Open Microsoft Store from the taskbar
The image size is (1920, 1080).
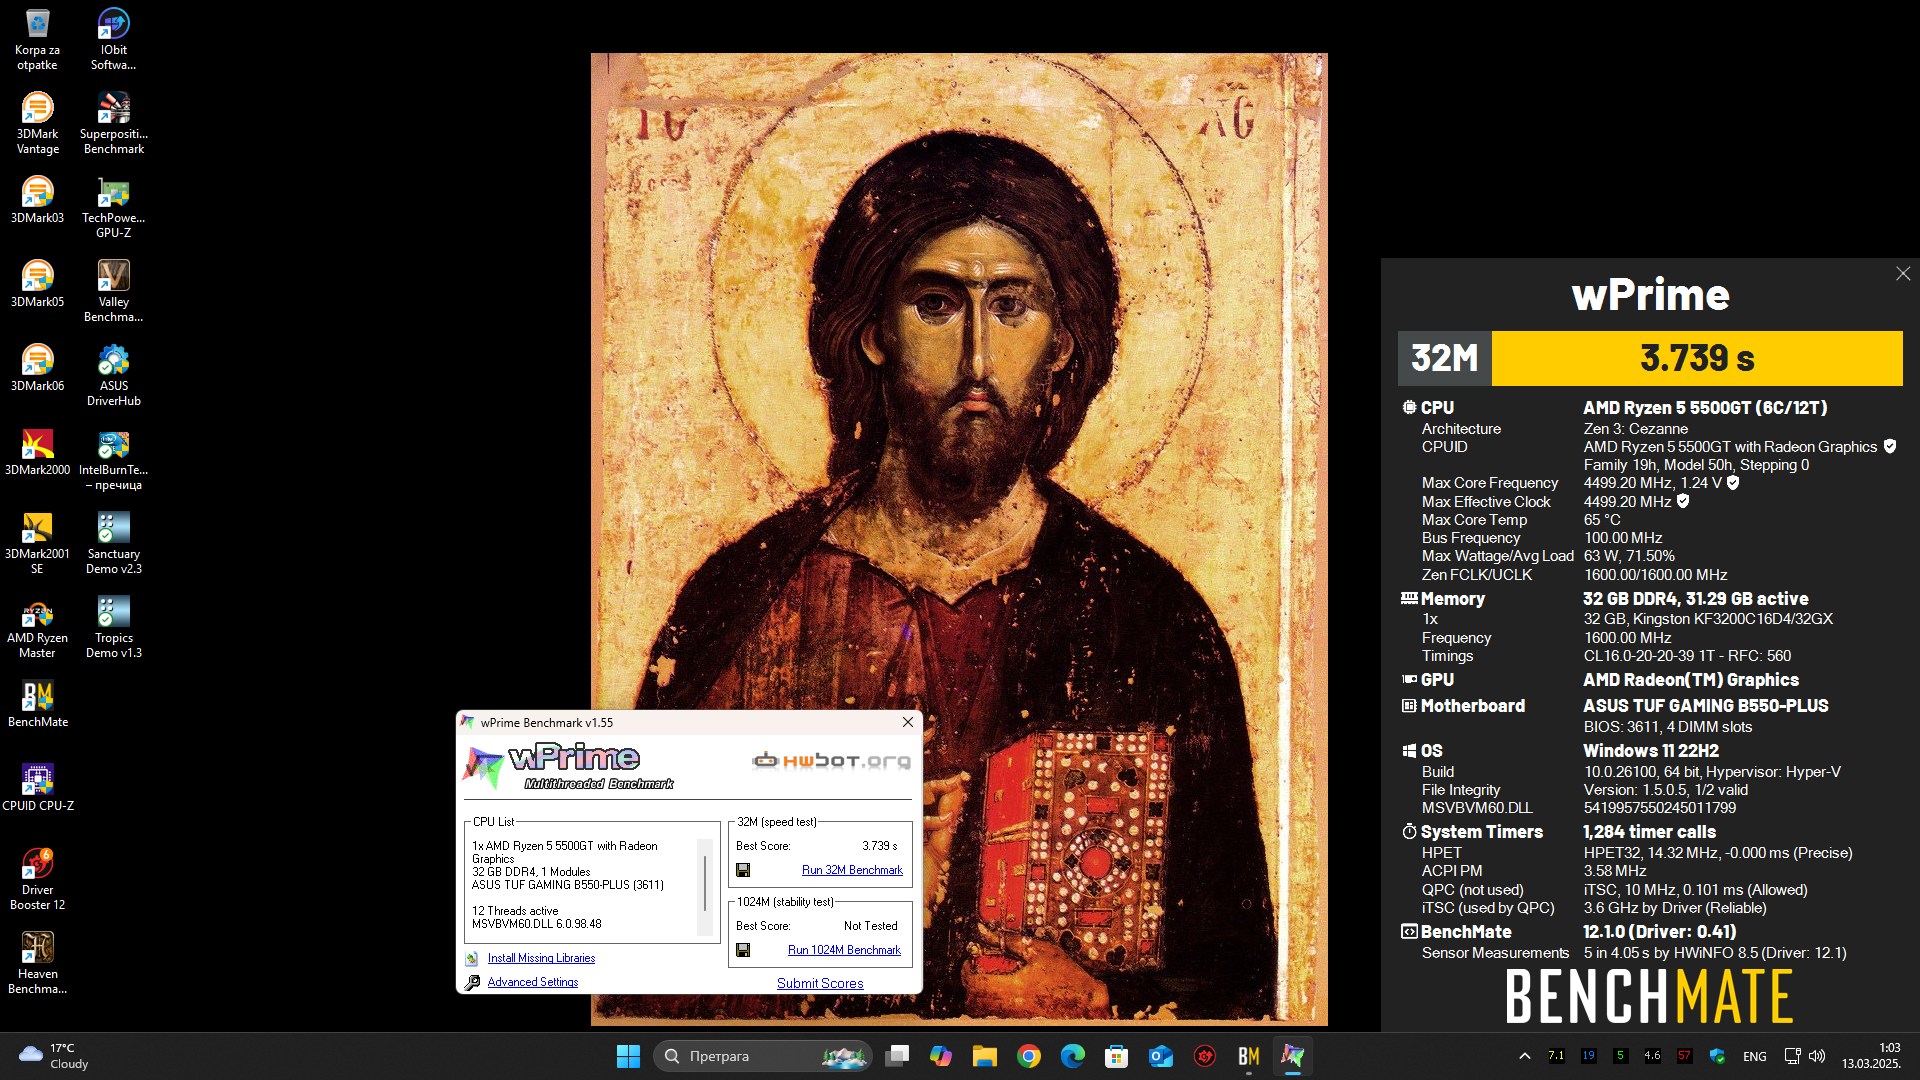[1116, 1056]
